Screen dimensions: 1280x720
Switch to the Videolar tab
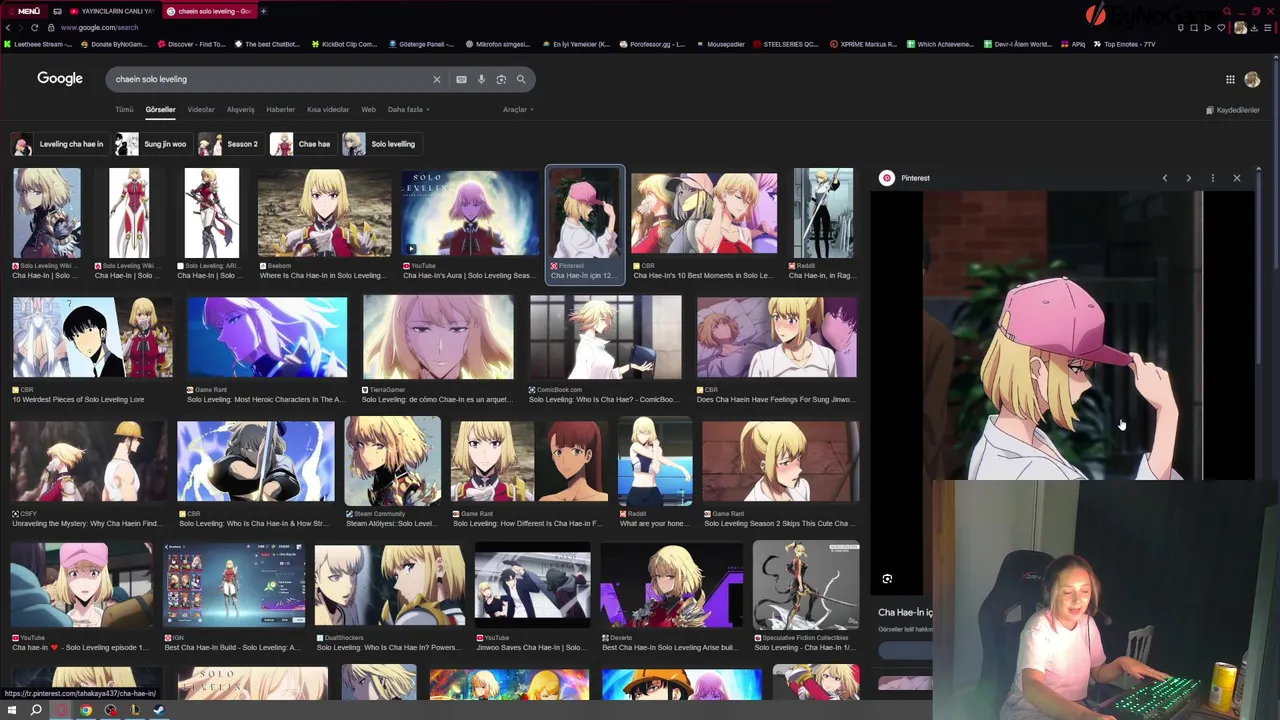pos(201,109)
